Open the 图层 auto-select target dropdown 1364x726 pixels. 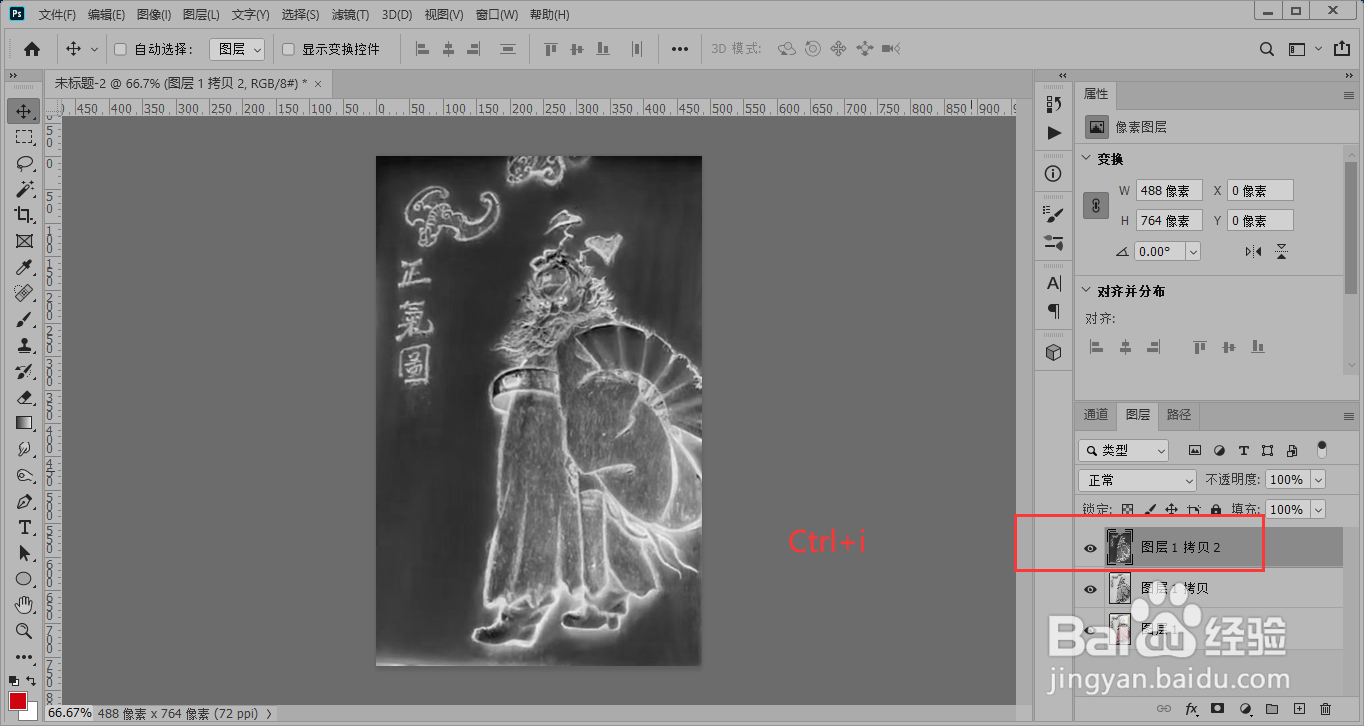point(237,49)
